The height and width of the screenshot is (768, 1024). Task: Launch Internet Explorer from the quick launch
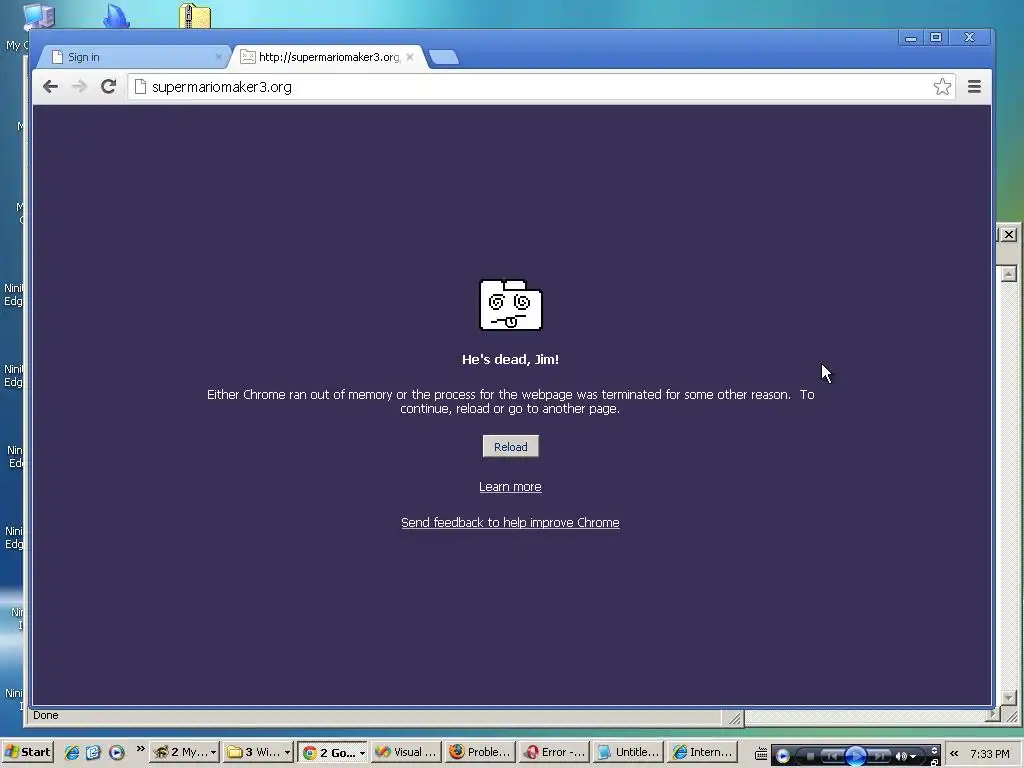click(72, 752)
